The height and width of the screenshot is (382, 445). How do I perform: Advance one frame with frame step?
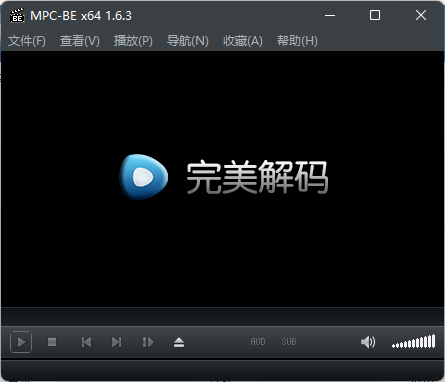click(148, 342)
